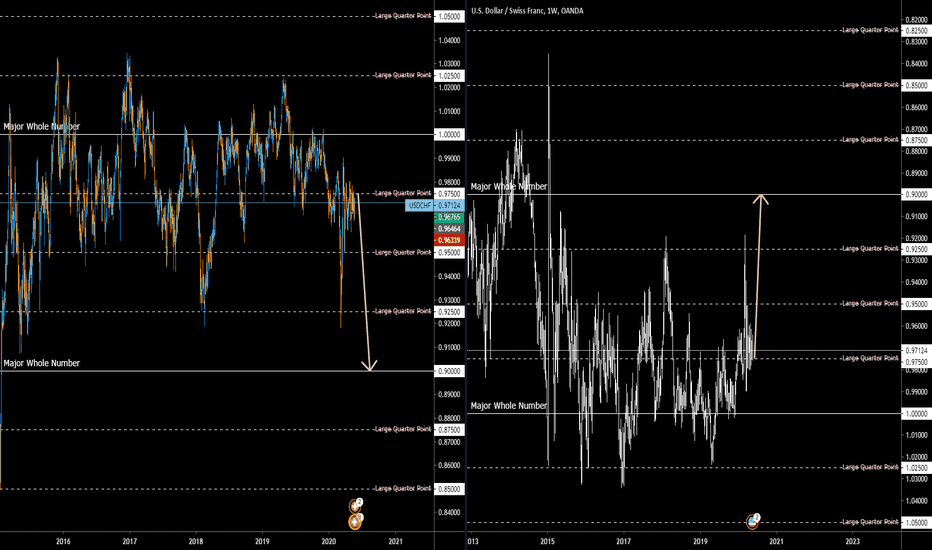This screenshot has height=550, width=932.
Task: Open the blue-and-orange event marker in right chart
Action: point(752,521)
